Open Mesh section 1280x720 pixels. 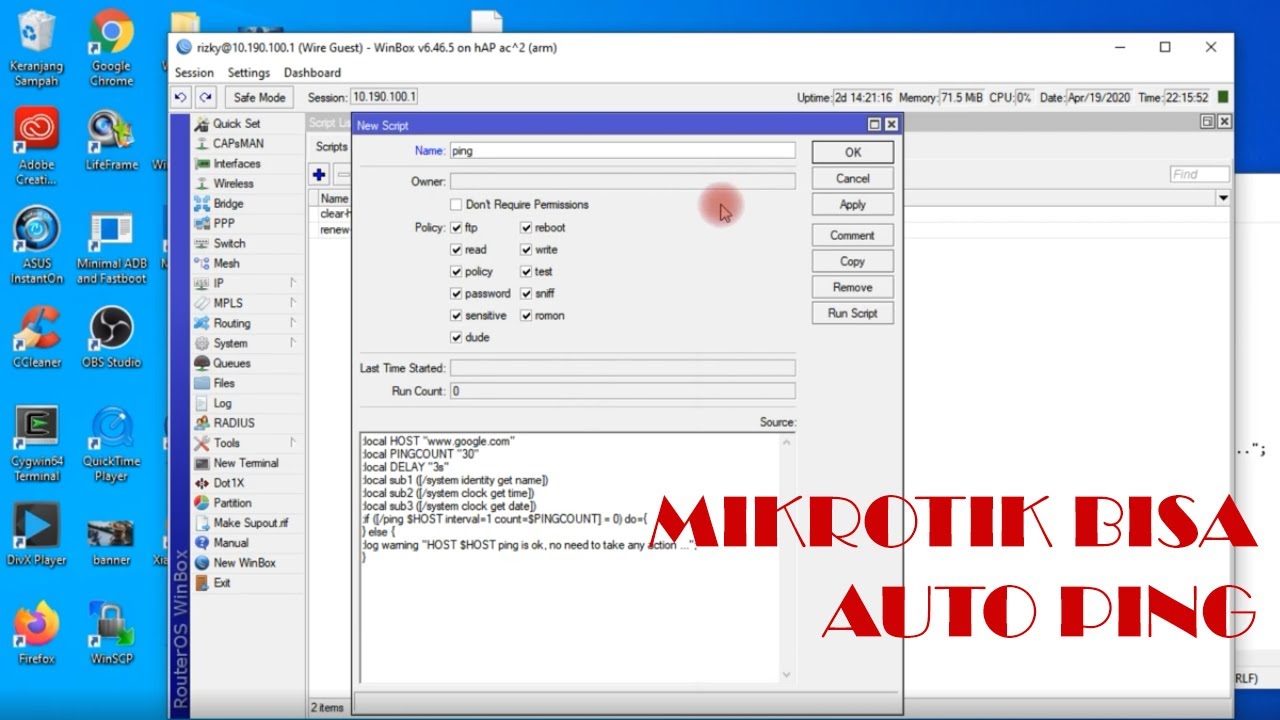coord(226,263)
